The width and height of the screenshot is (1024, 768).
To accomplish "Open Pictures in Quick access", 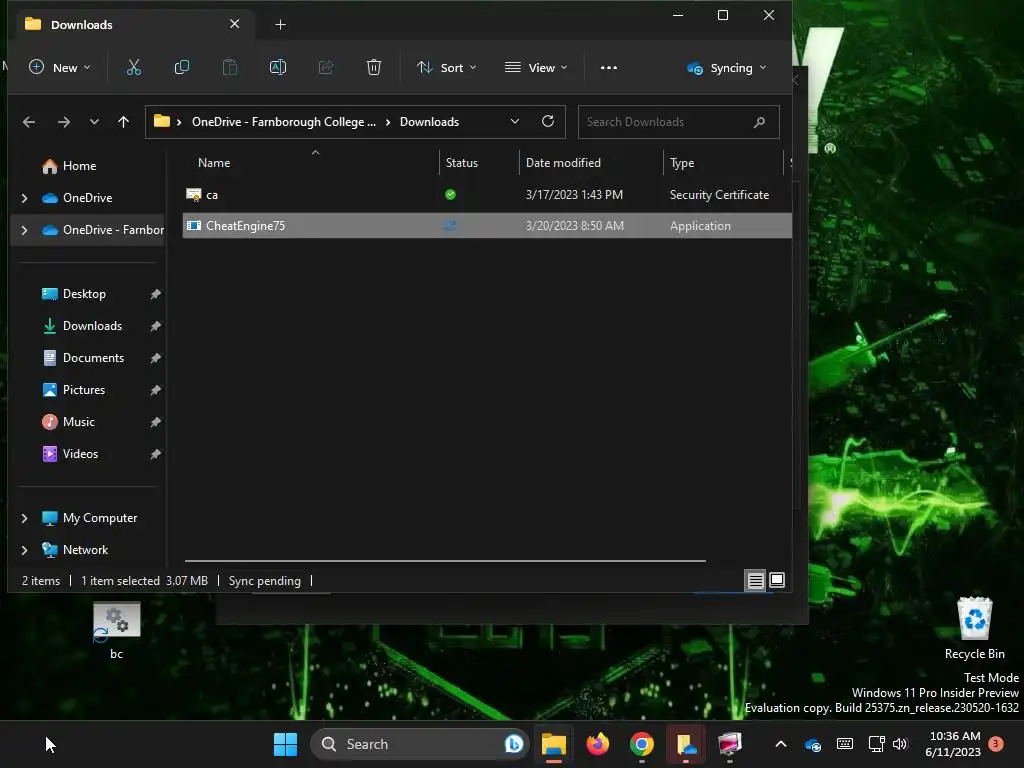I will pos(73,390).
